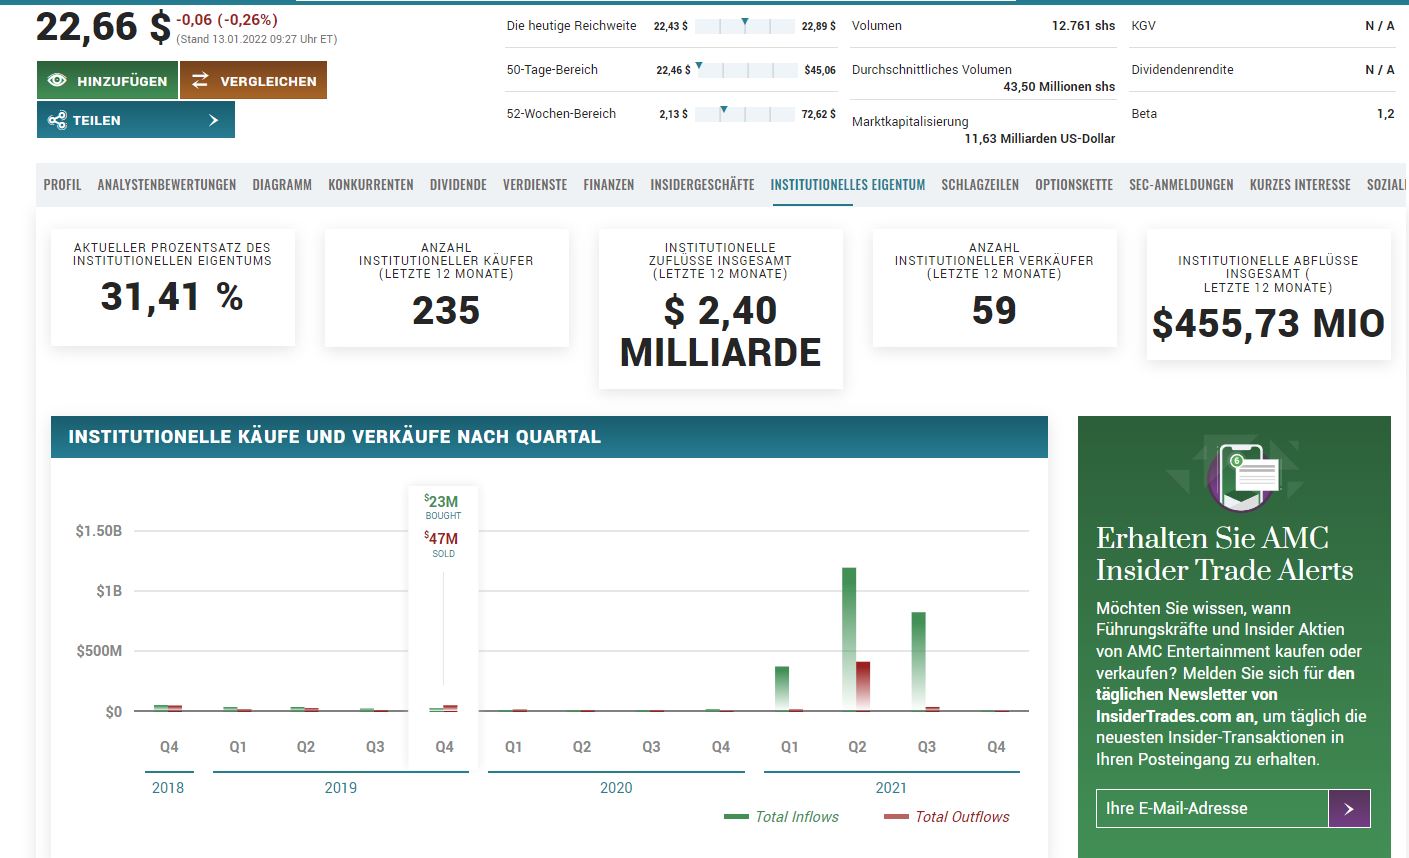Click the $ 2,40 MILLIARDE inflows figure
The height and width of the screenshot is (858, 1409).
click(x=720, y=331)
